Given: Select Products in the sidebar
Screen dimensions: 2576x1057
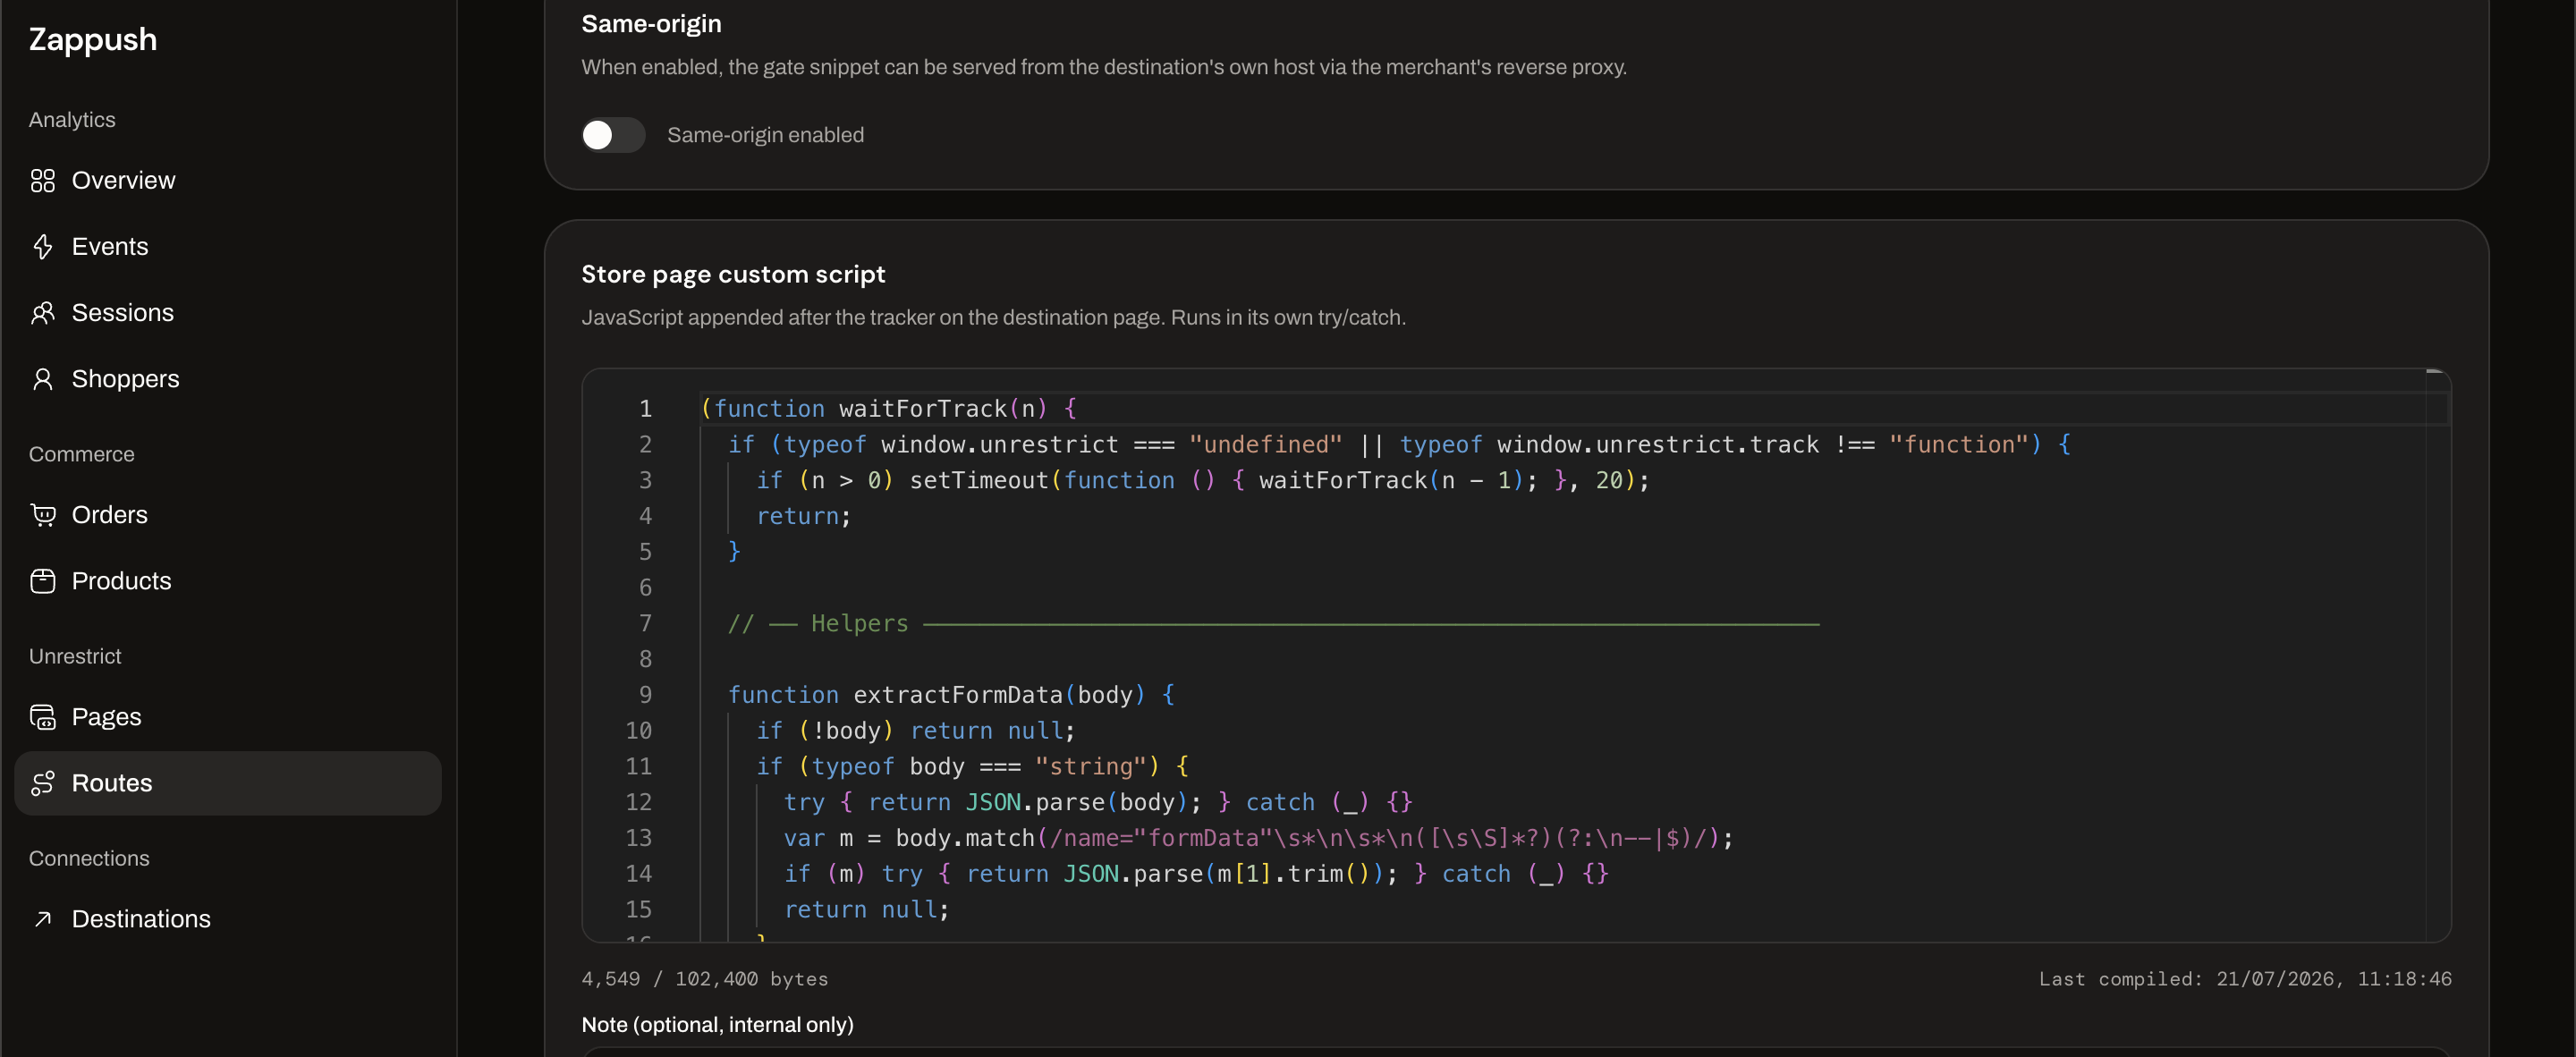Looking at the screenshot, I should click(228, 581).
